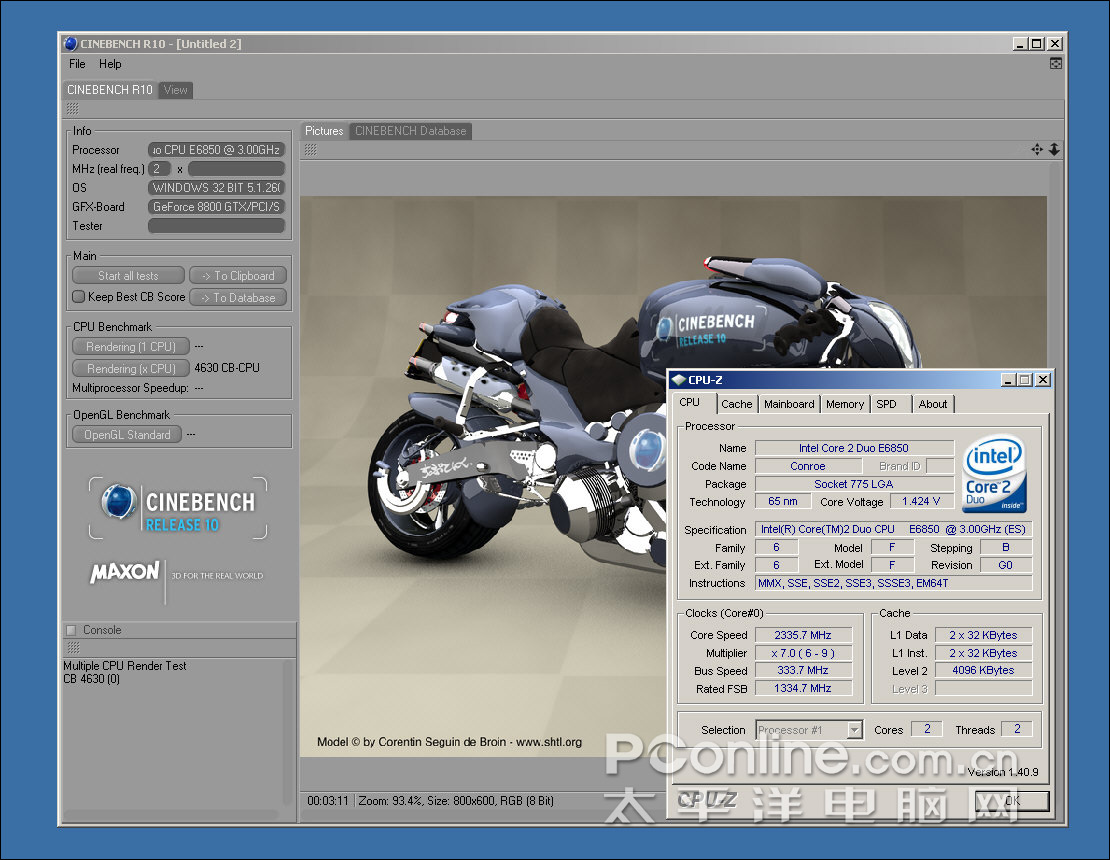
Task: Click render time 00:03:11 in status bar
Action: (x=328, y=801)
